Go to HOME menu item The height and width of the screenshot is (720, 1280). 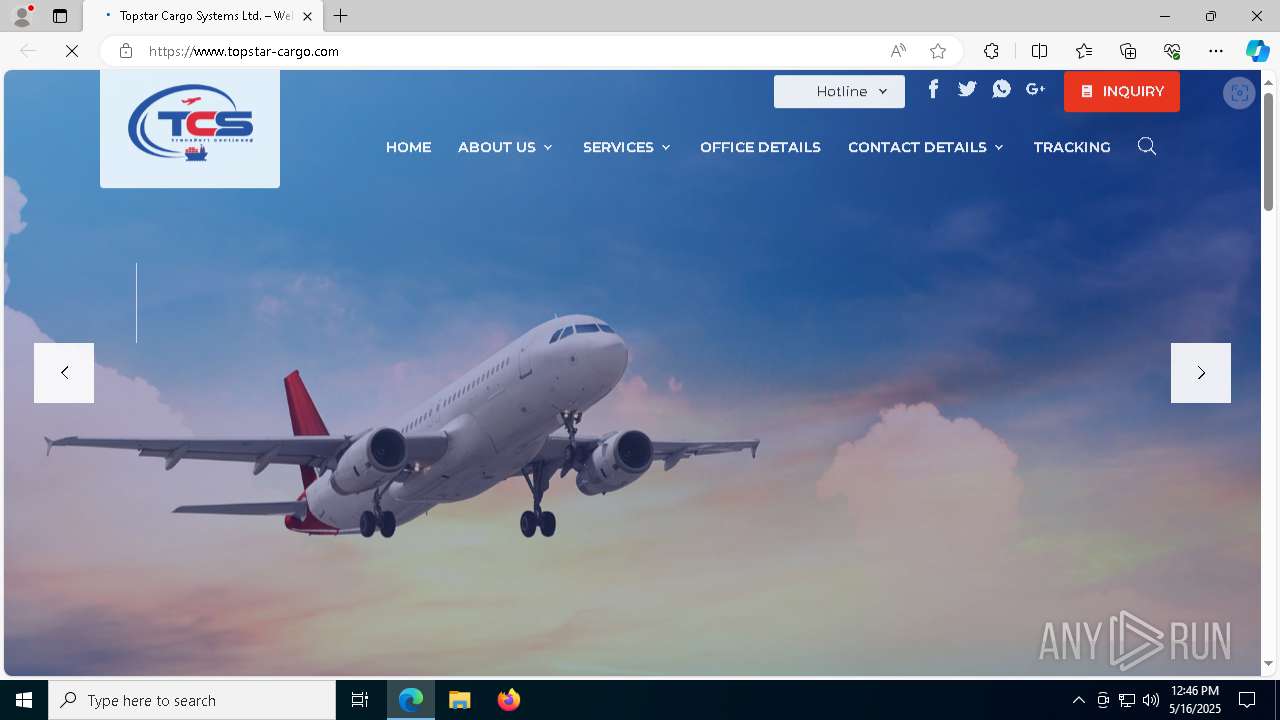[x=408, y=147]
